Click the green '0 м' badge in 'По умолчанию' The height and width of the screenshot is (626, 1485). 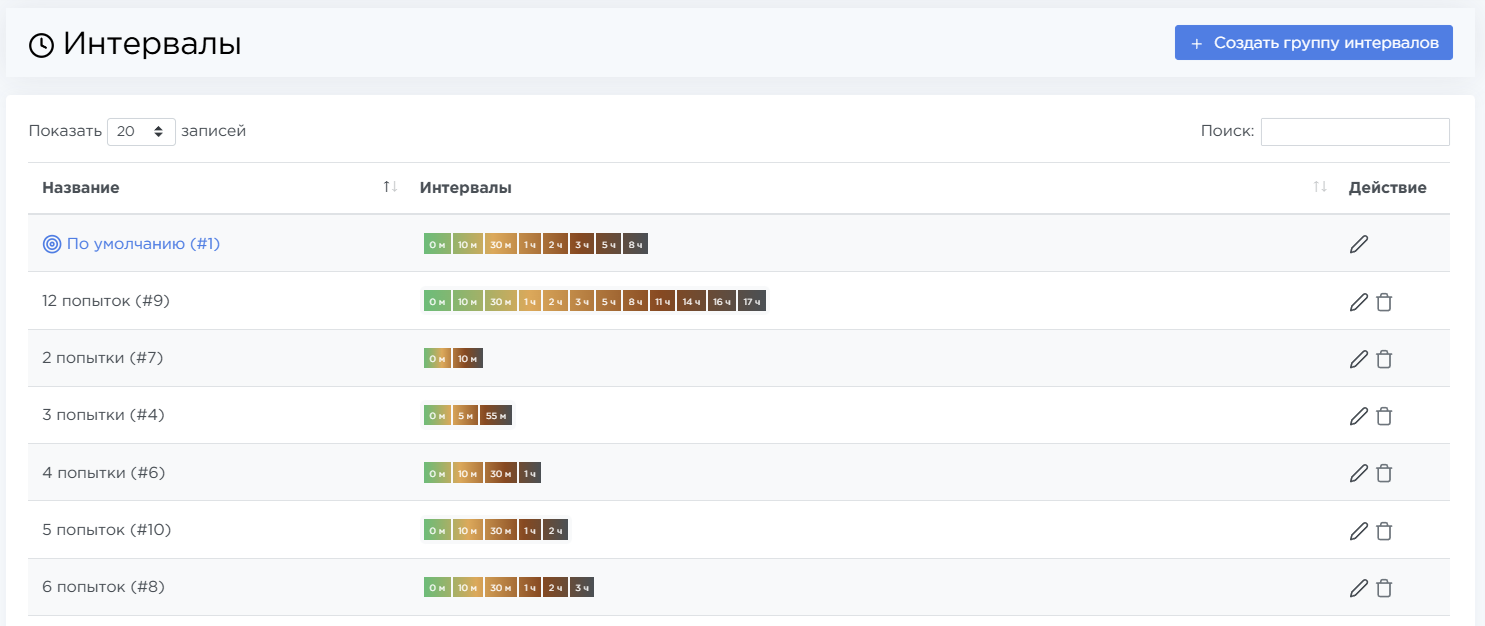tap(437, 244)
